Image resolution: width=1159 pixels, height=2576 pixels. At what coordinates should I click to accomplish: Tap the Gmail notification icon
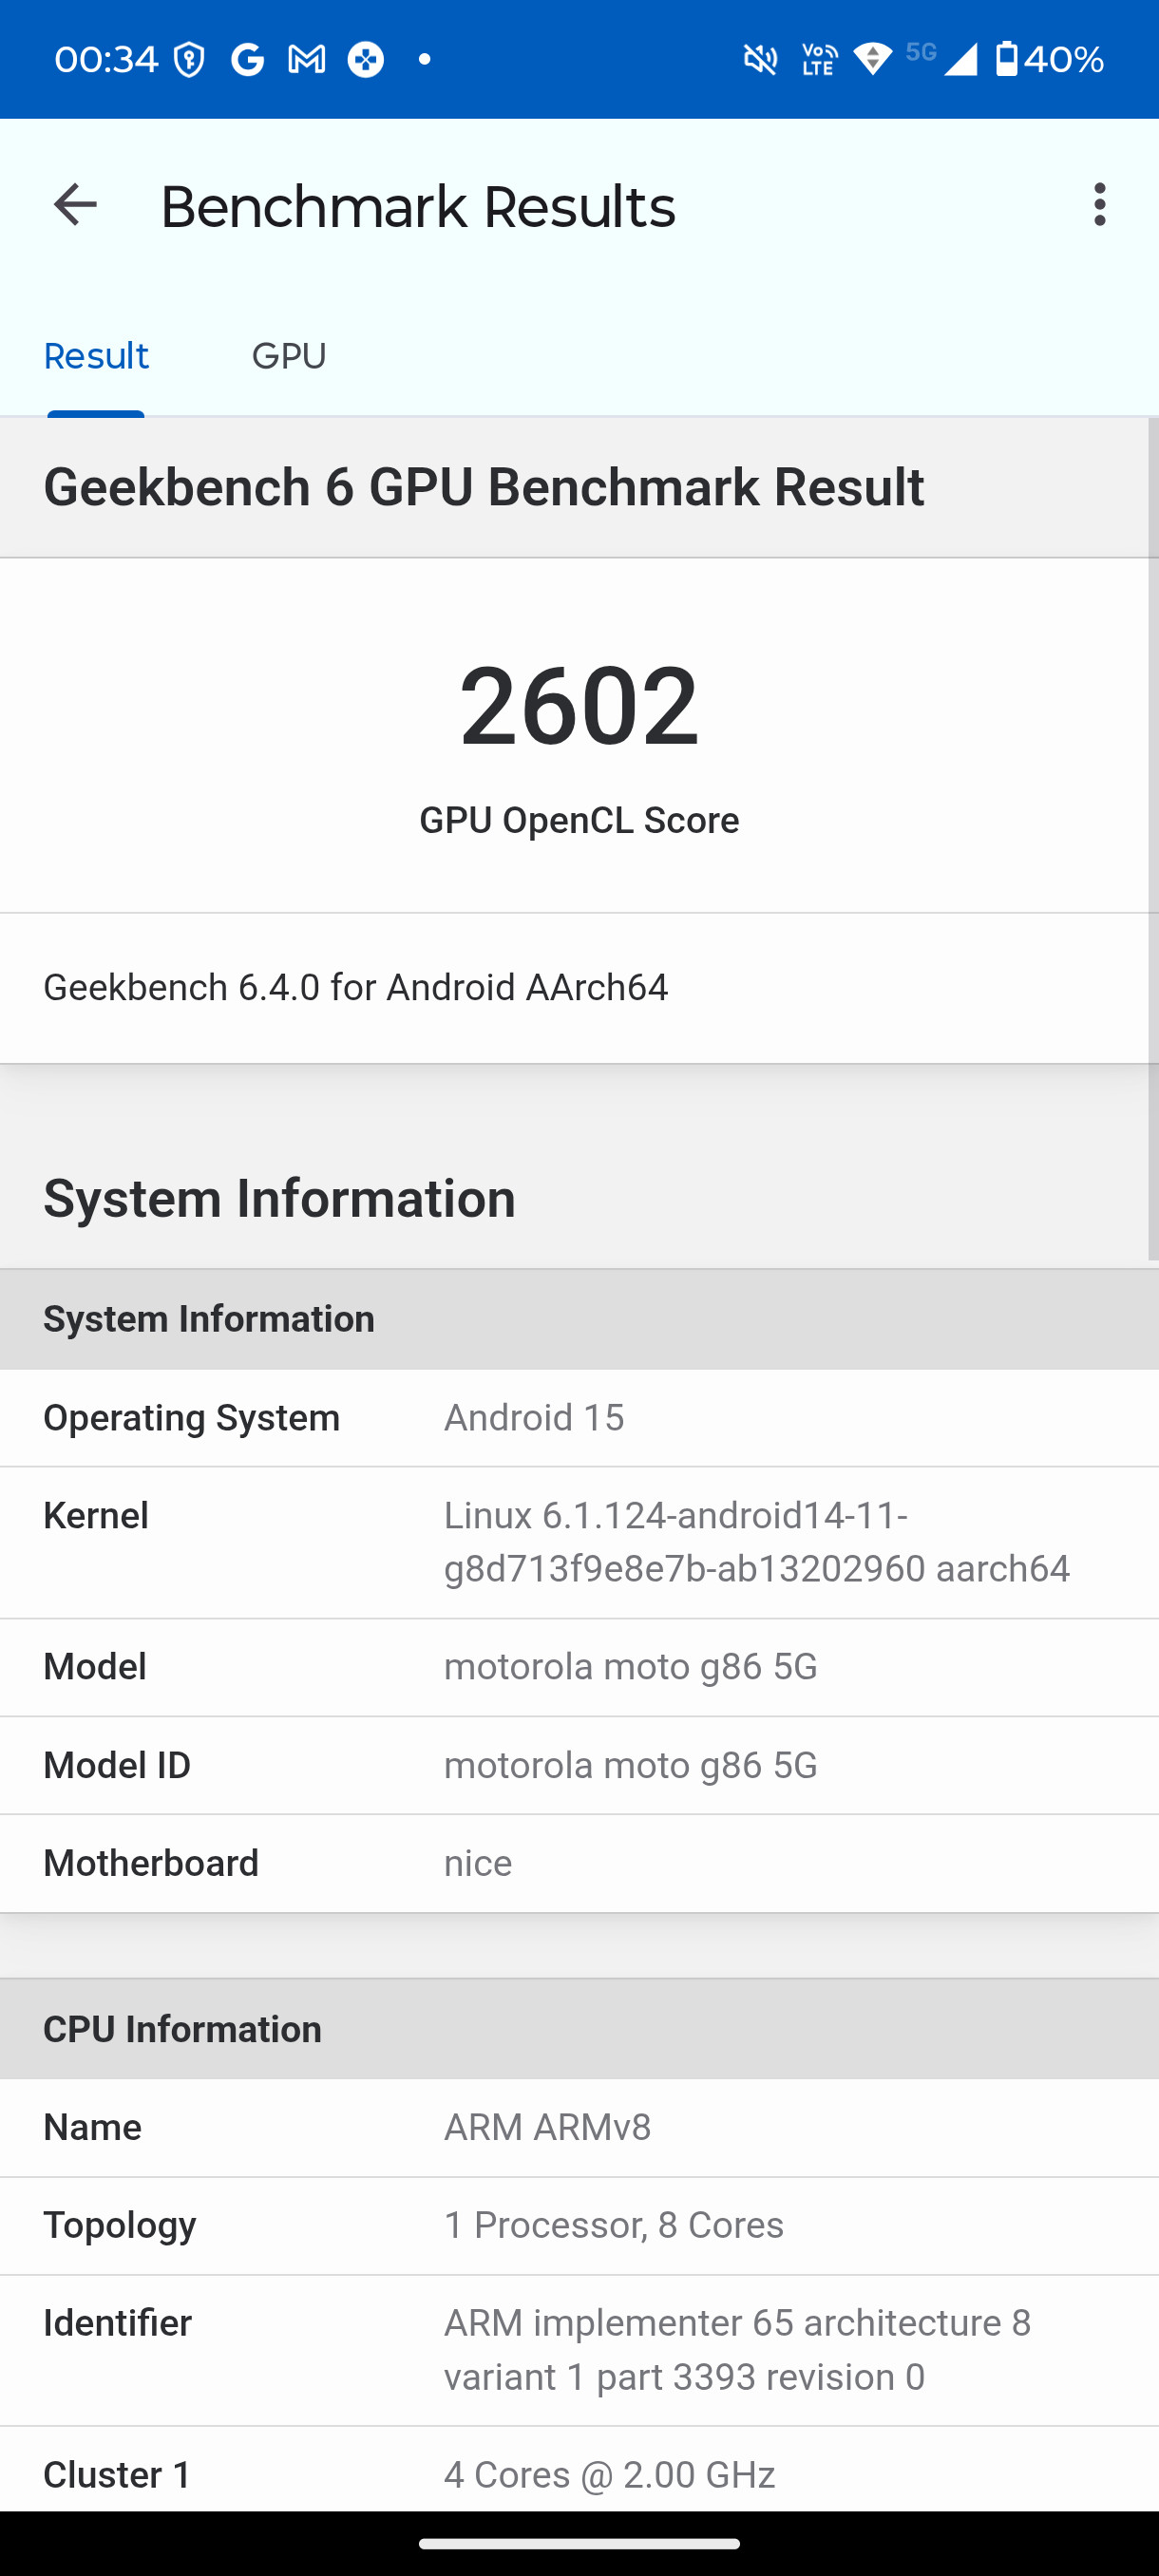click(x=307, y=60)
